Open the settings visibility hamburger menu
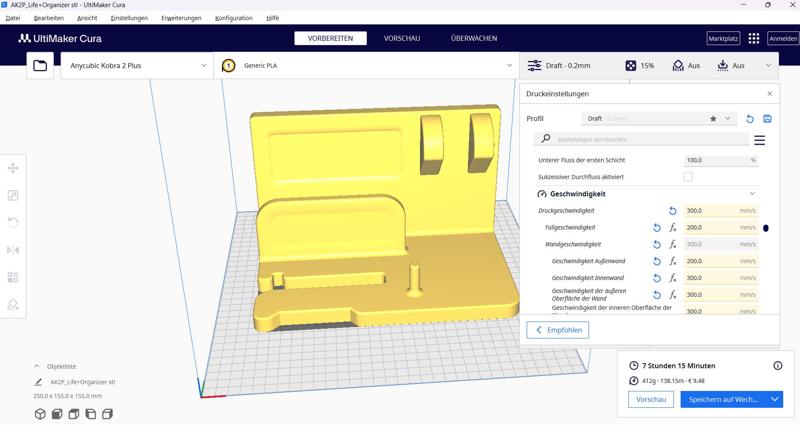 point(760,140)
